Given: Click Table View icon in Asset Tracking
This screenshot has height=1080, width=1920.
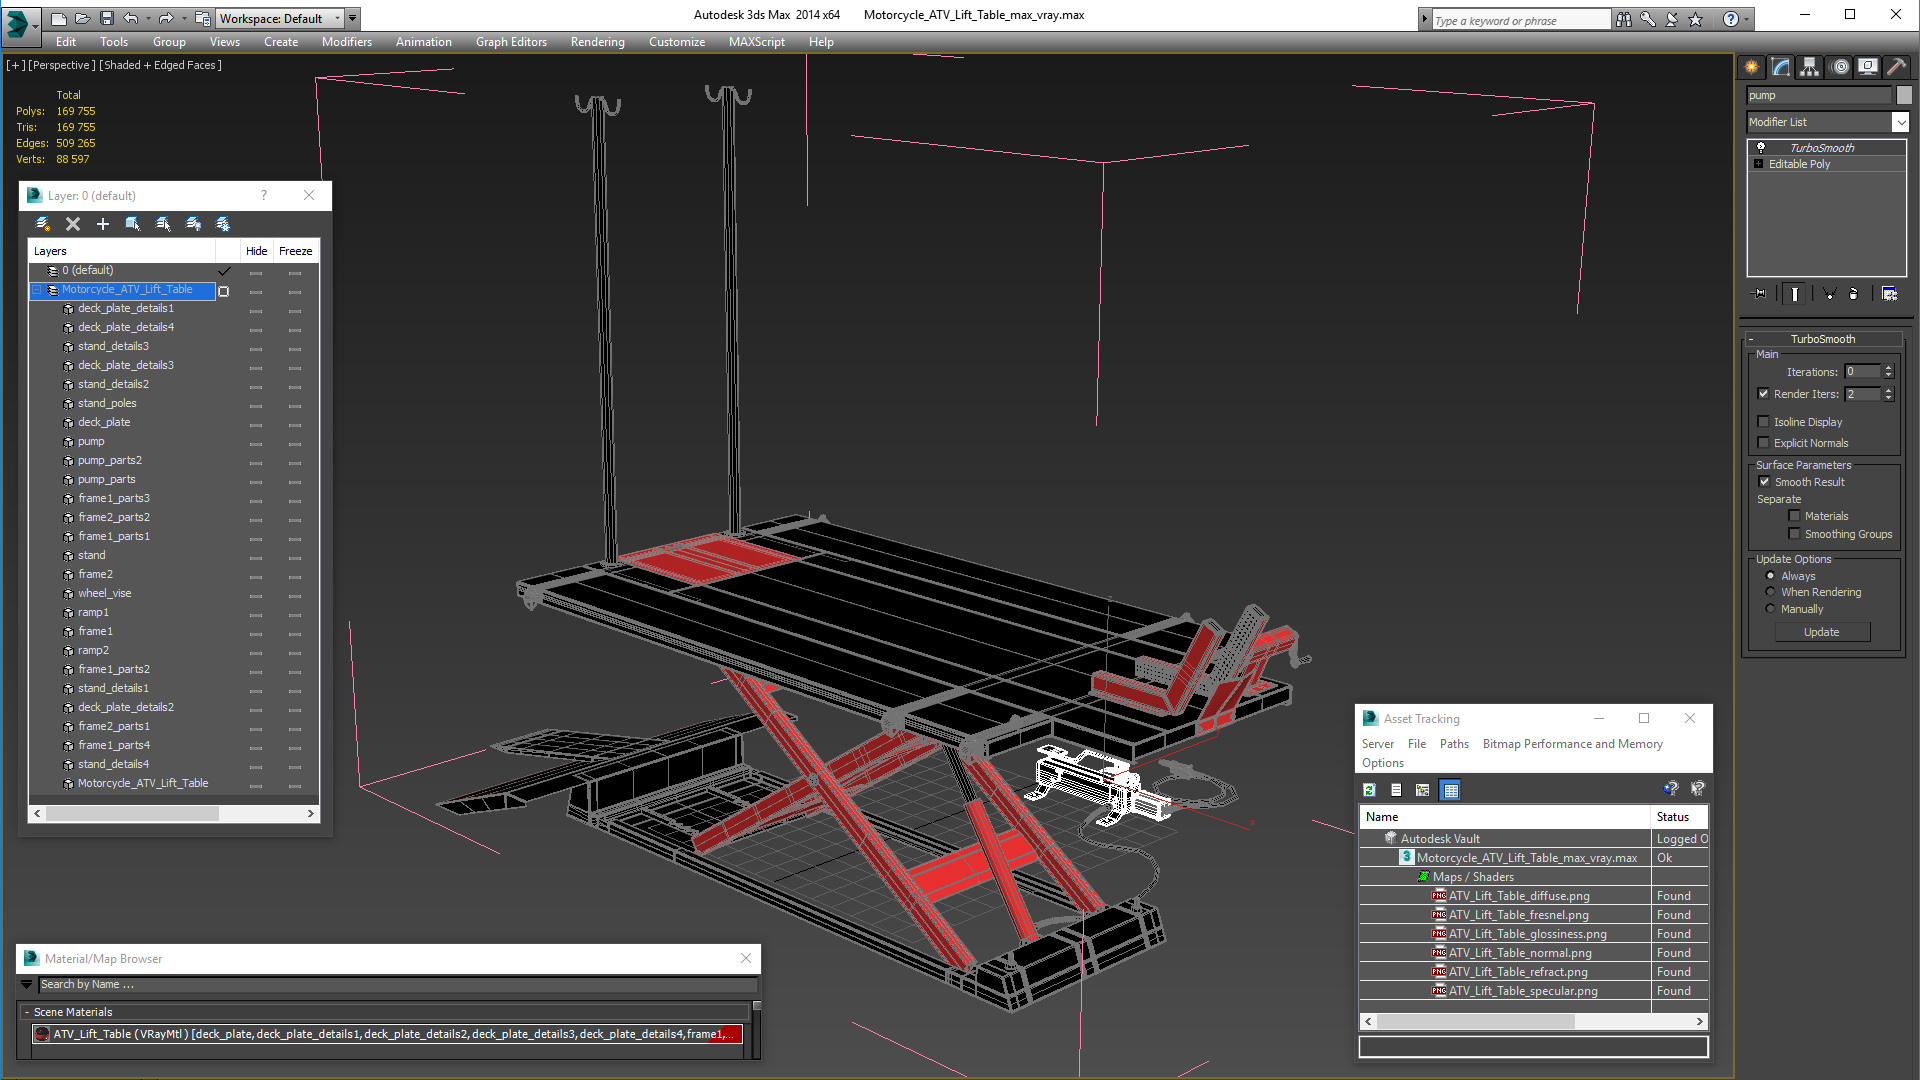Looking at the screenshot, I should (1450, 790).
